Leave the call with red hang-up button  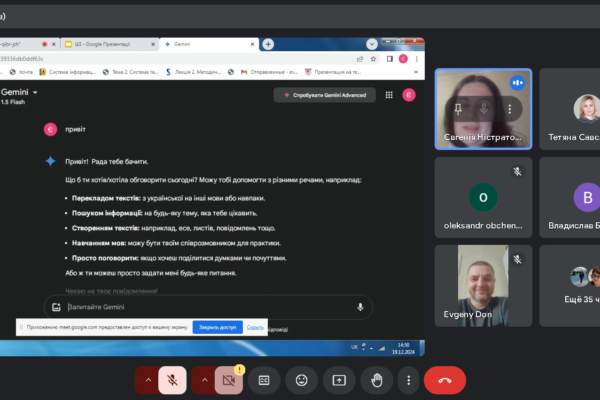point(445,380)
